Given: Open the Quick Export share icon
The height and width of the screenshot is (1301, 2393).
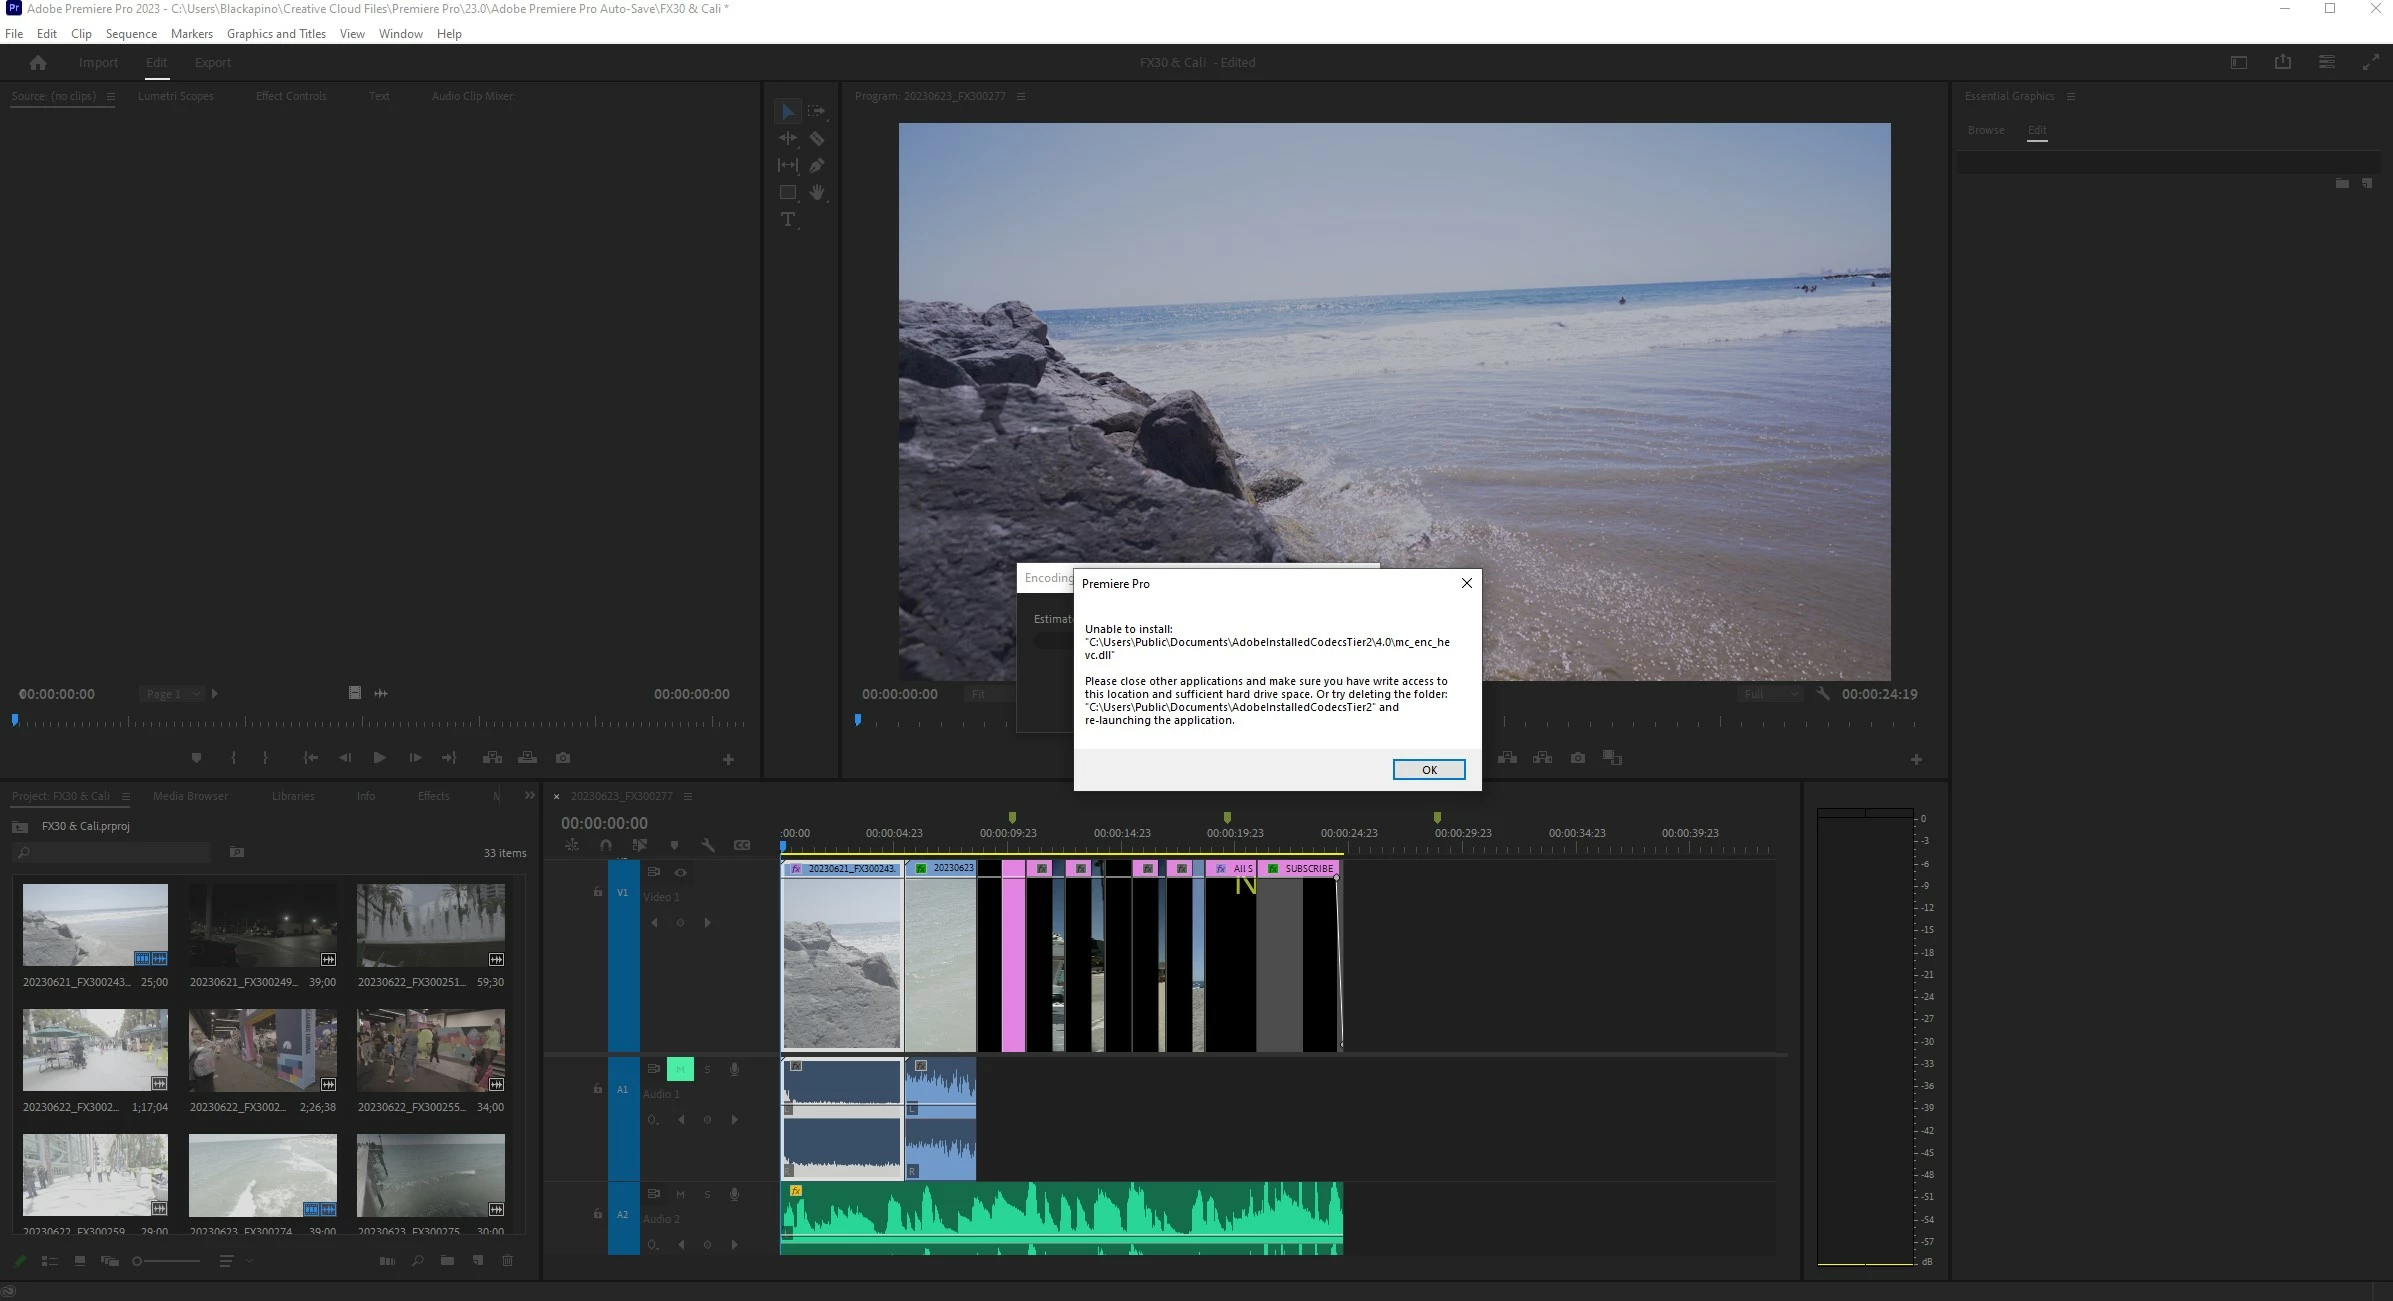Looking at the screenshot, I should 2282,62.
